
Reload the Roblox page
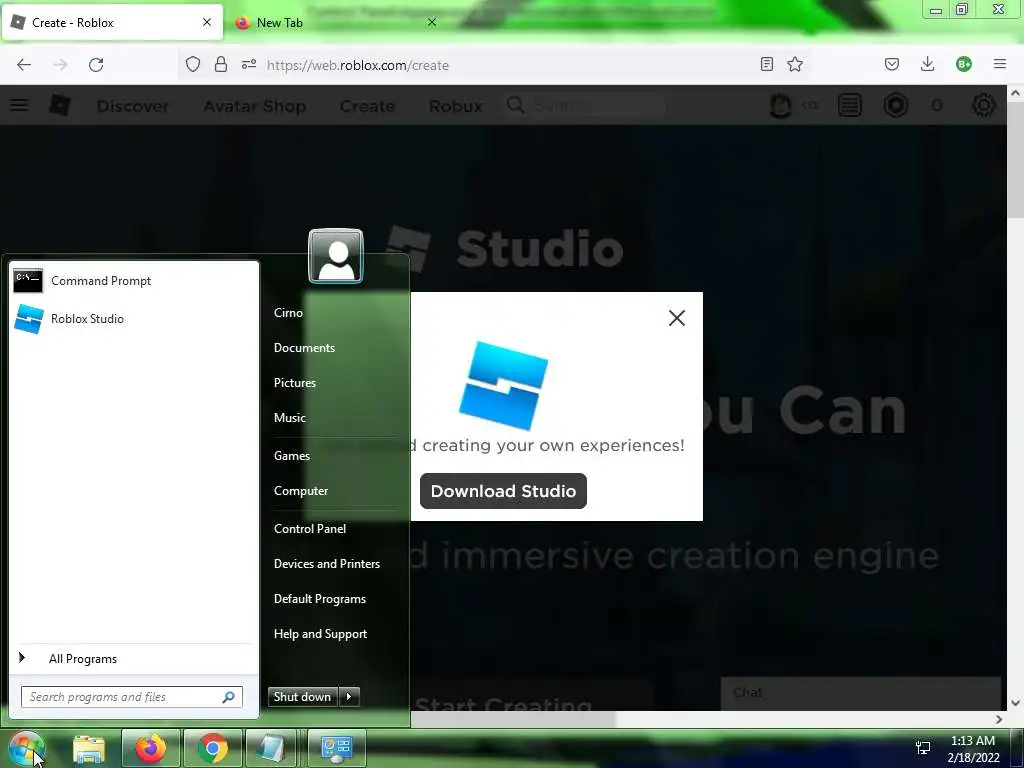click(96, 65)
